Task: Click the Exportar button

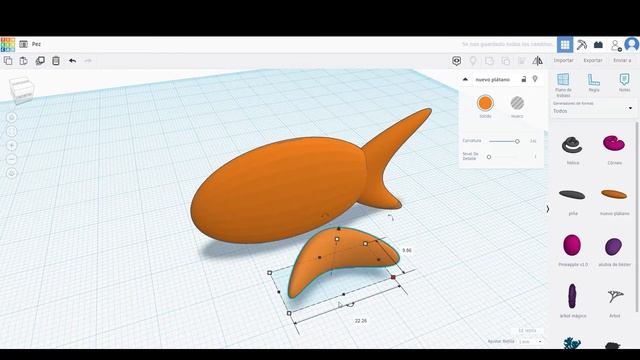Action: pos(593,60)
